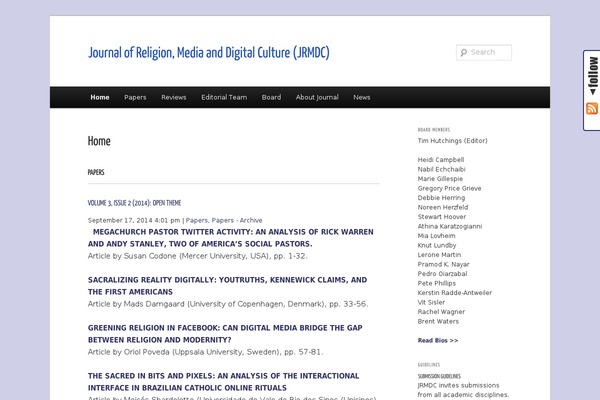Viewport: 600px width, 400px height.
Task: Click the Submission Guidelines sidebar heading
Action: (x=439, y=376)
